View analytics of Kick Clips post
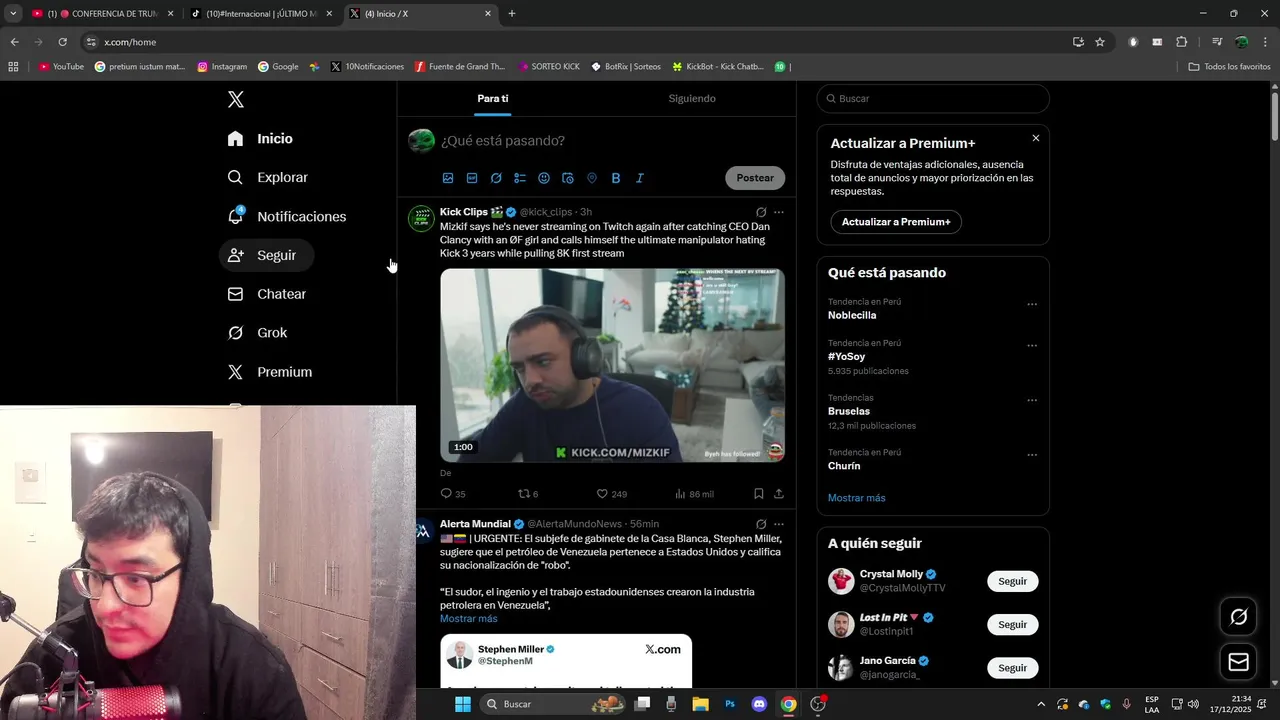The image size is (1280, 720). coord(694,494)
